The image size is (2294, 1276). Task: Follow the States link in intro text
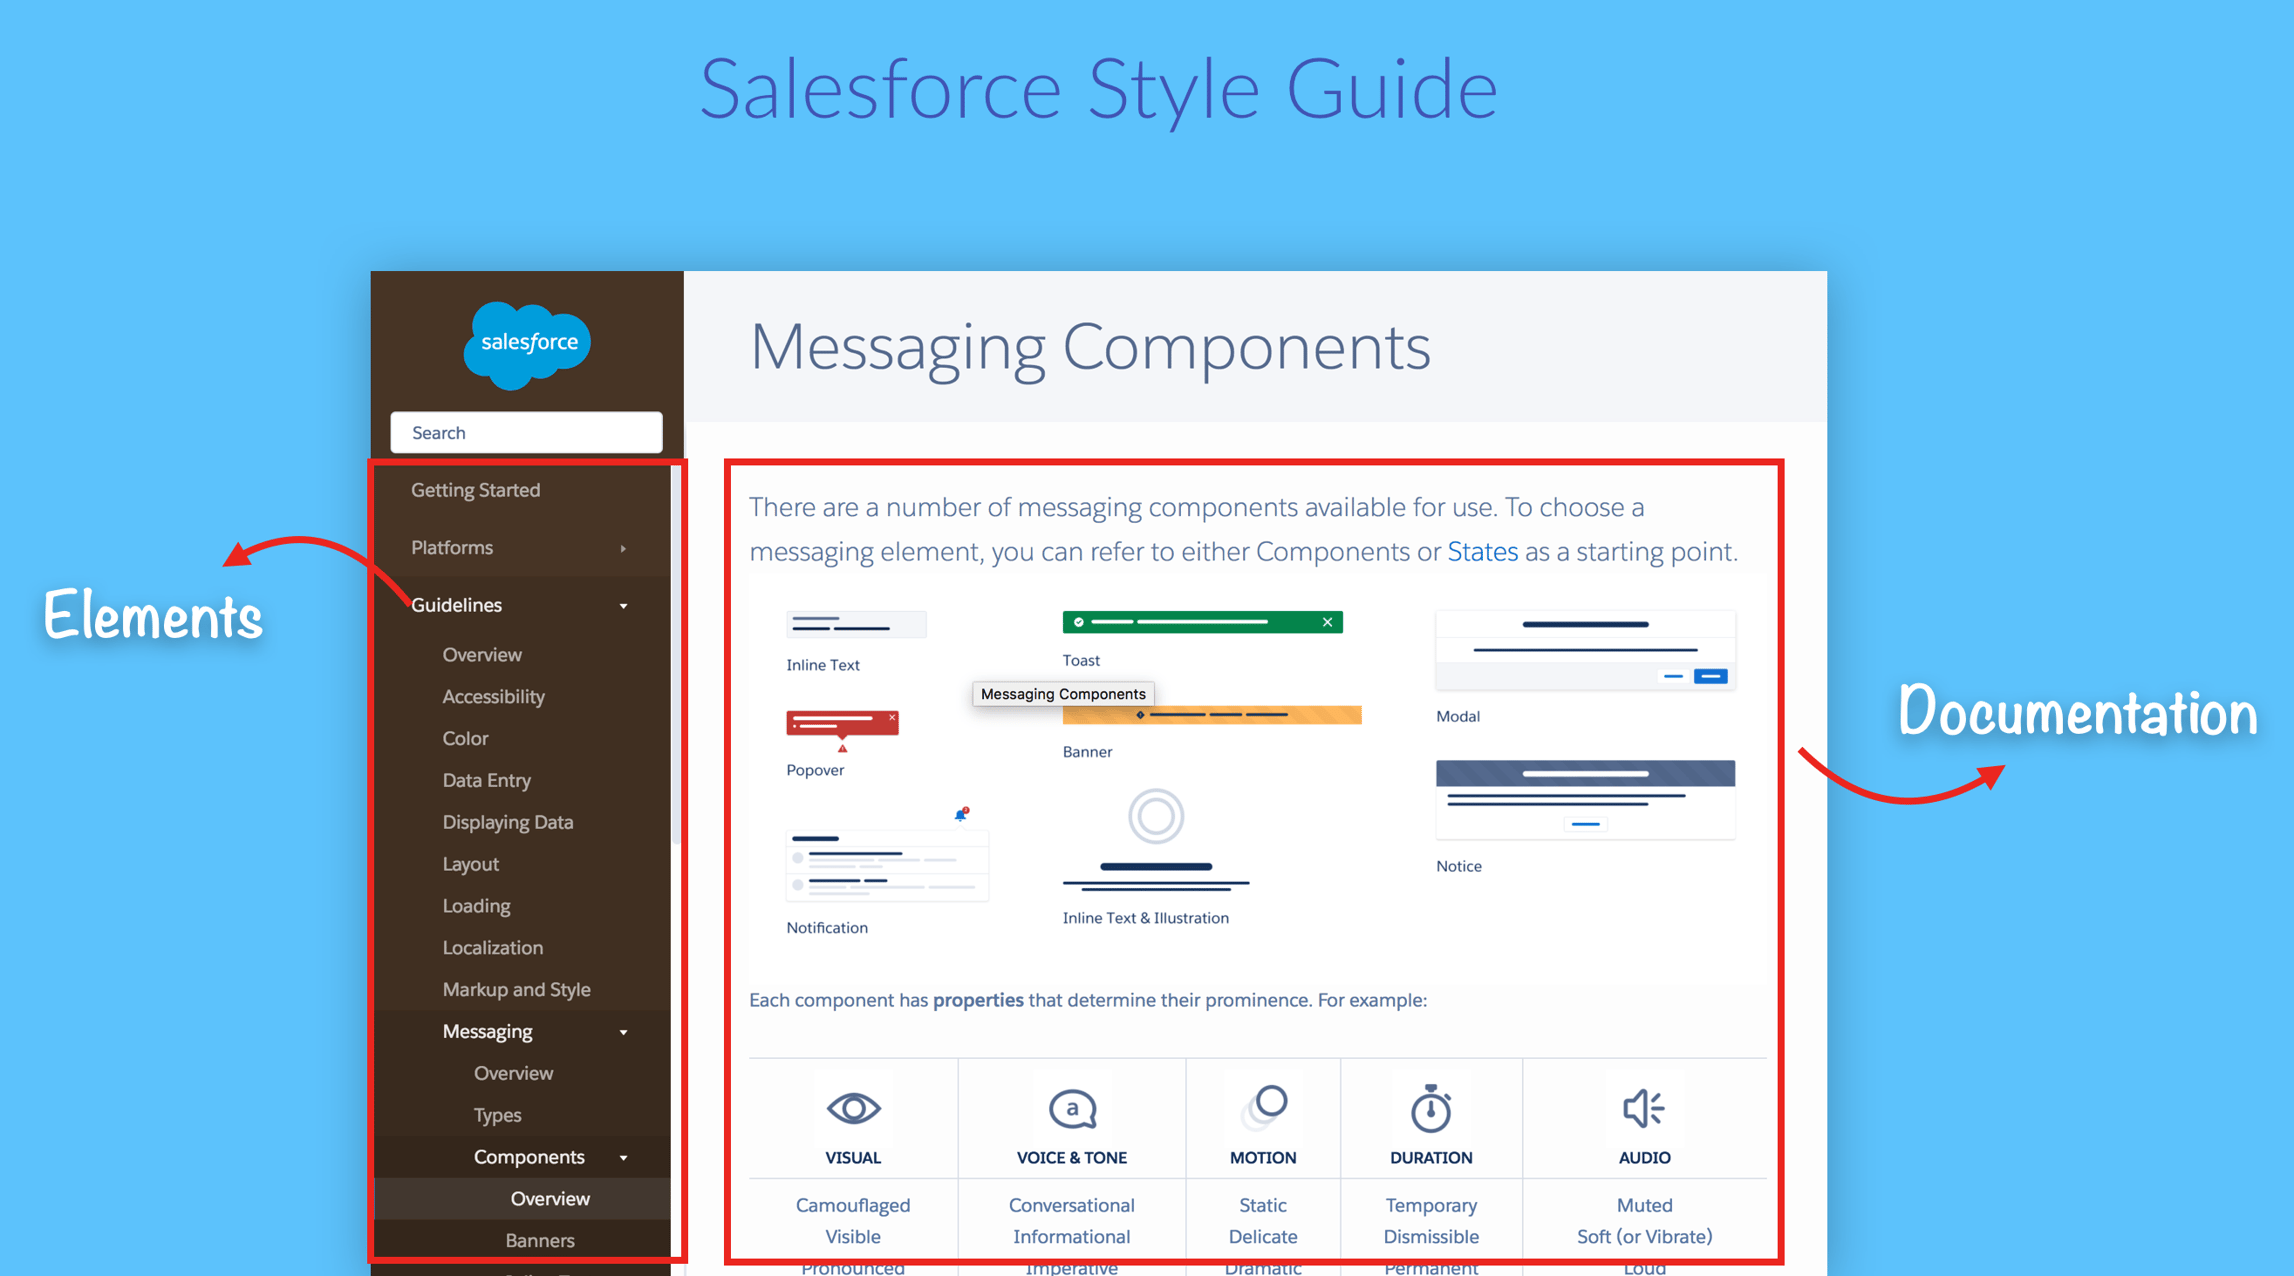coord(1482,552)
